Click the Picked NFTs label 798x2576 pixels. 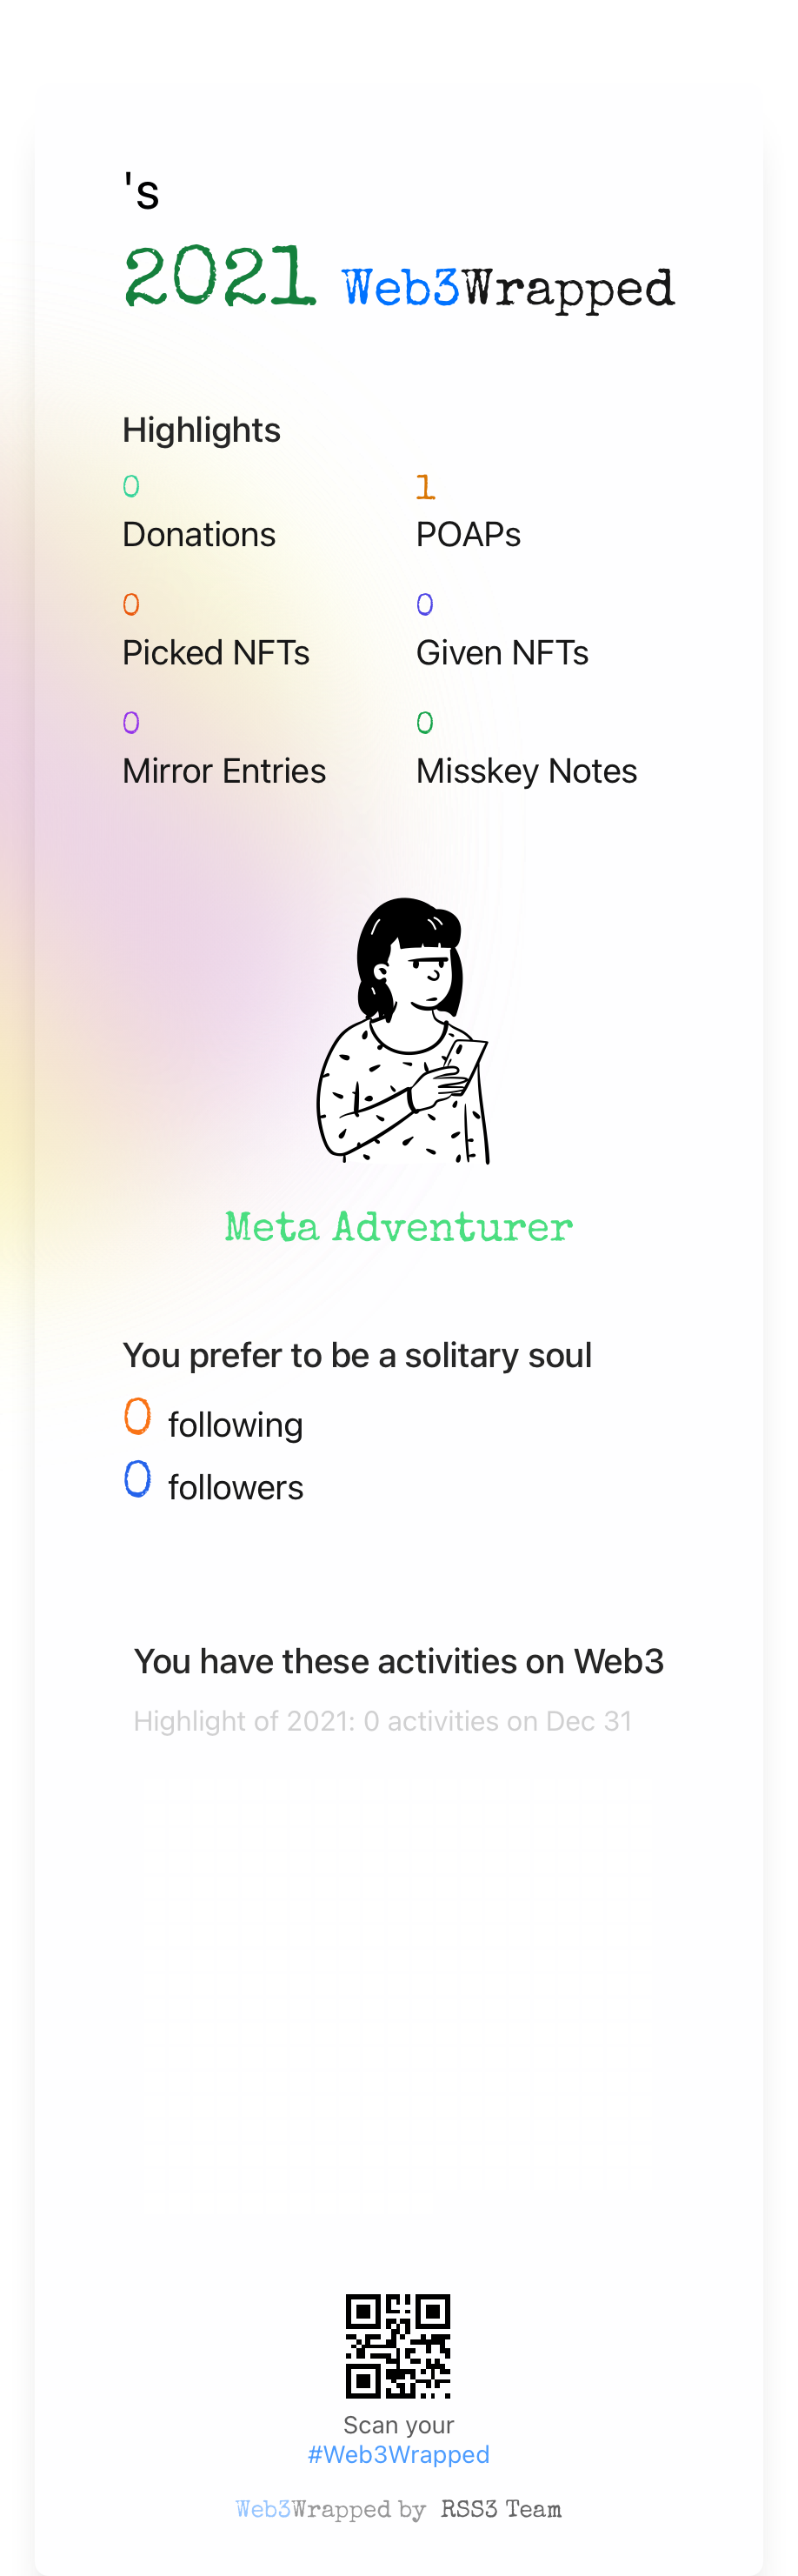(216, 653)
